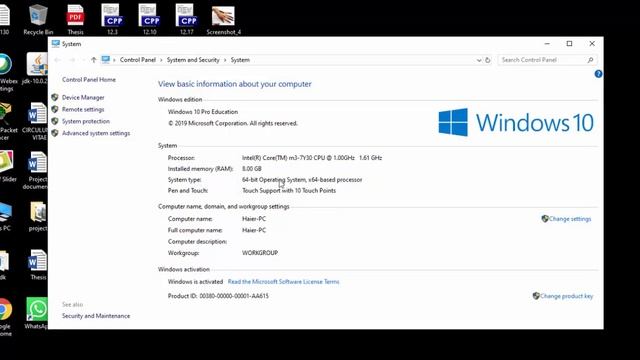Select the Google Chrome desktop shortcut
The width and height of the screenshot is (640, 360).
coord(5,316)
